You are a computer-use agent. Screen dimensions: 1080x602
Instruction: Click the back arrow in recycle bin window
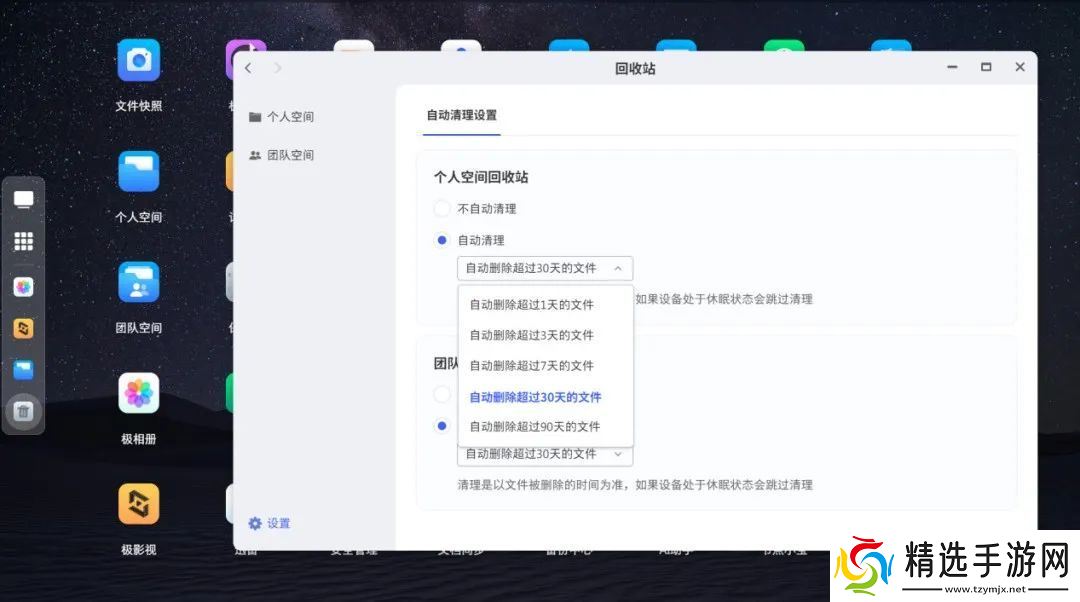point(249,68)
